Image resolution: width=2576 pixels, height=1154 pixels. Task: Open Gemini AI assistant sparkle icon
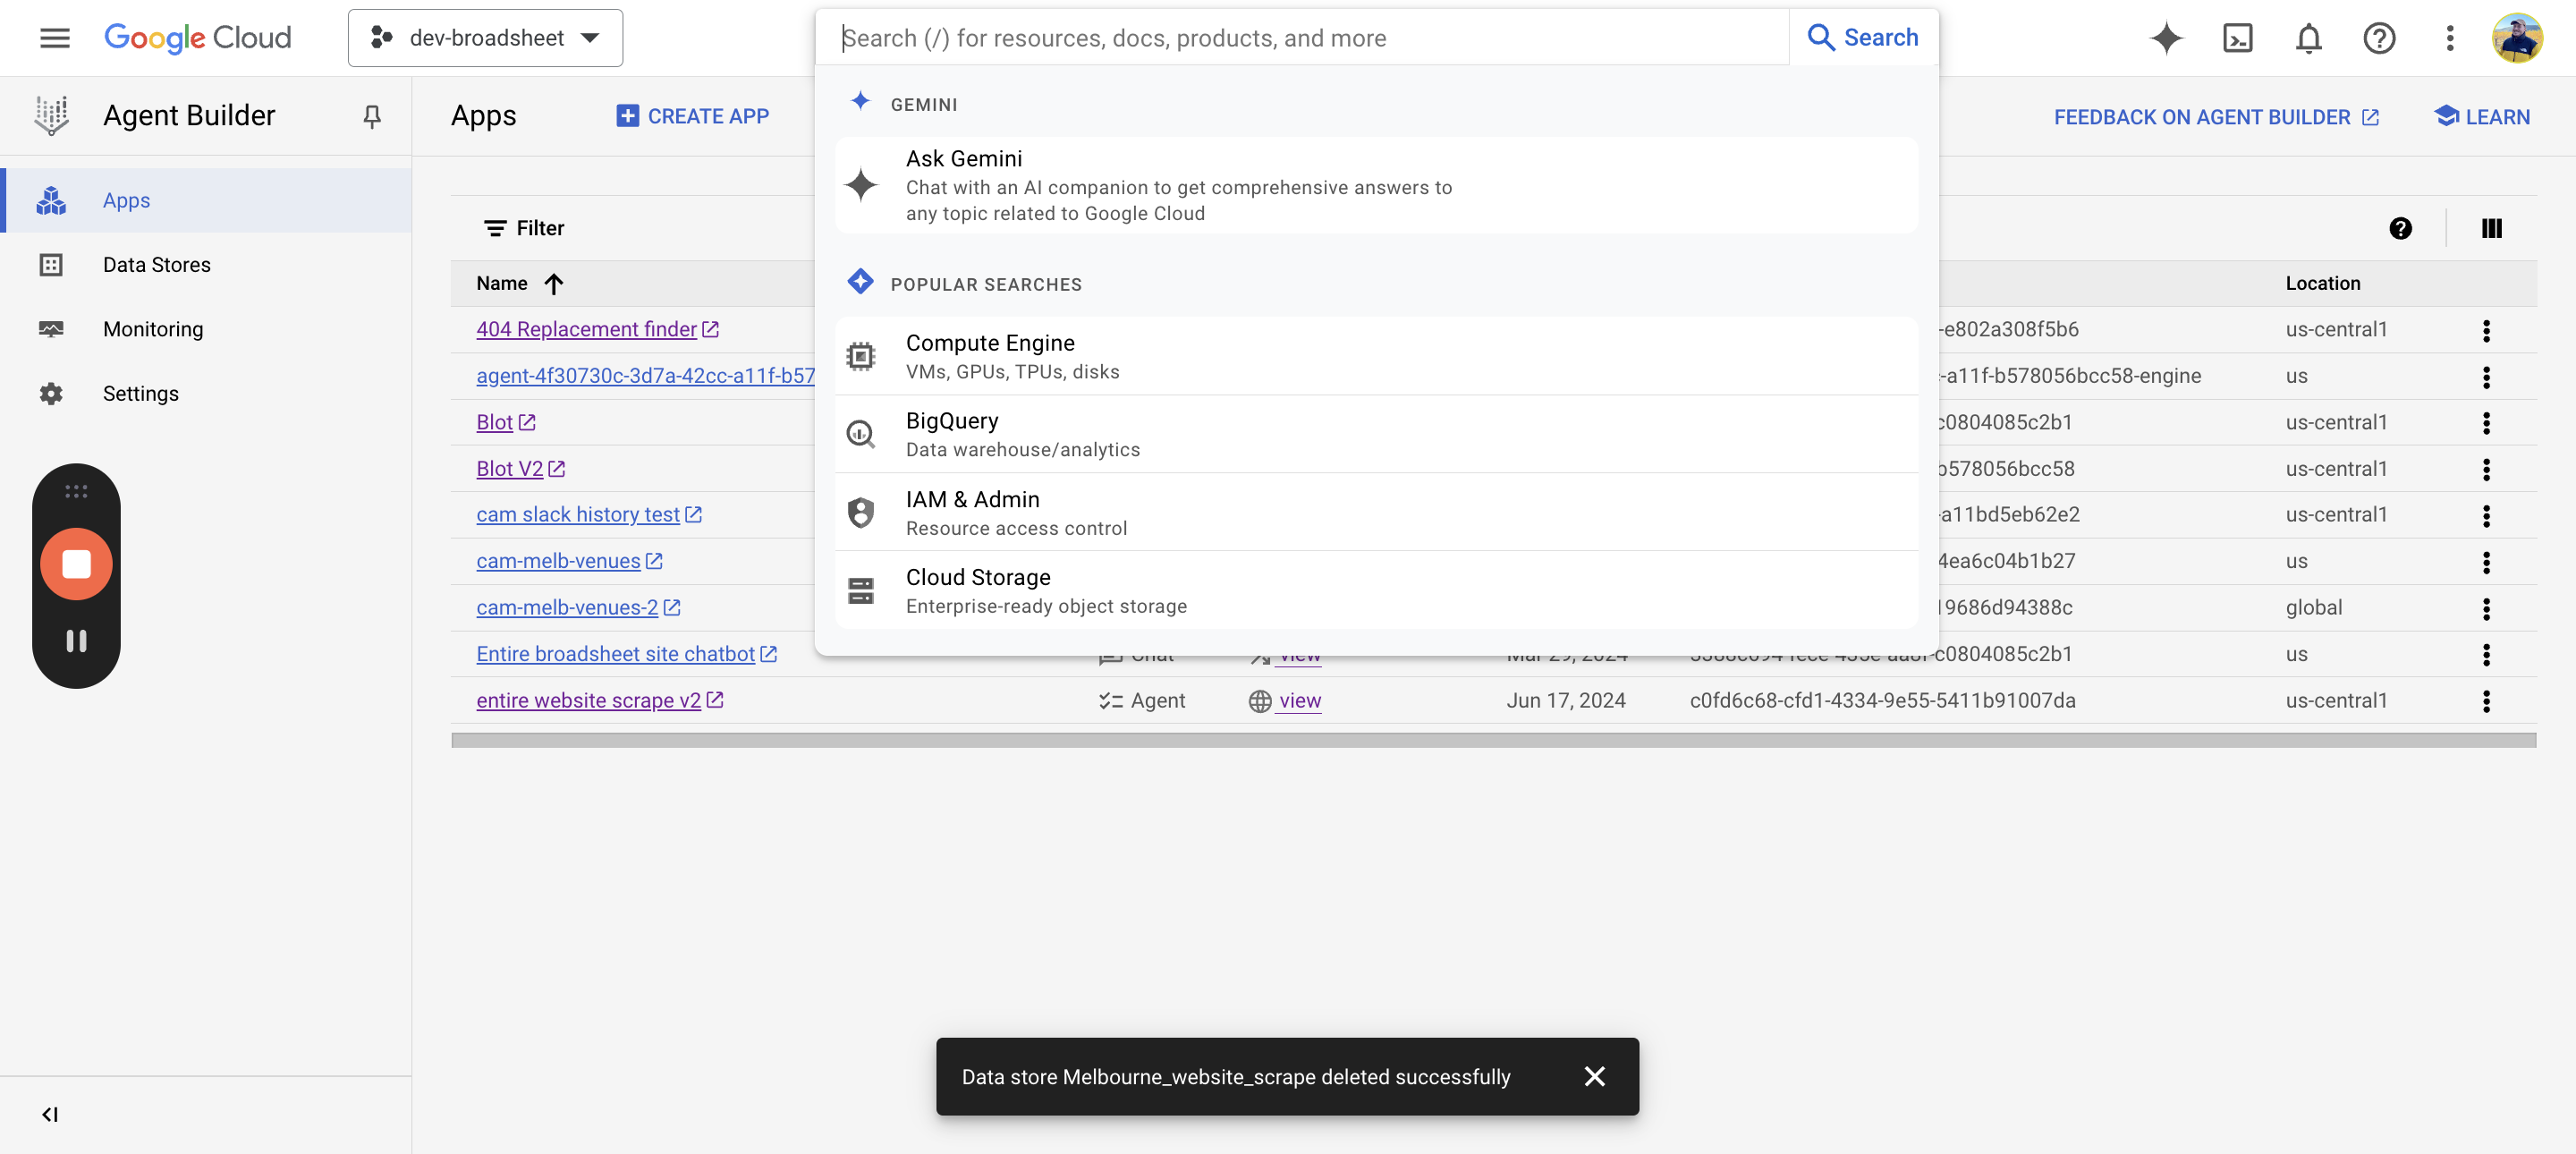tap(2166, 38)
